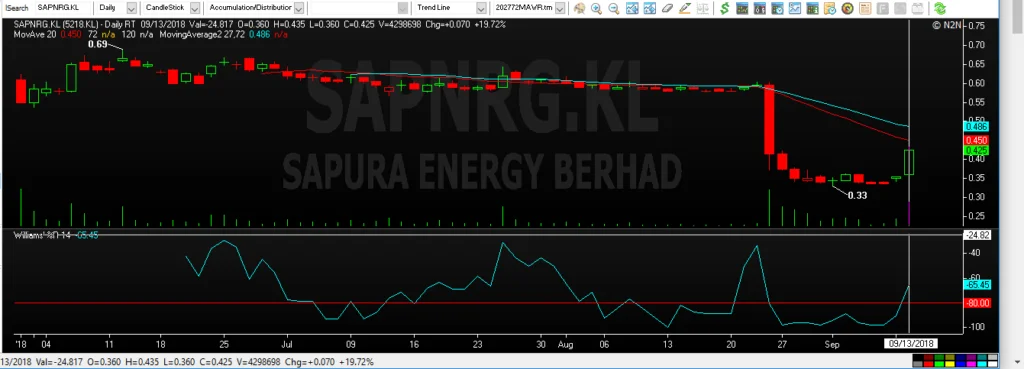Expand the CandleStick chart type dropdown

click(195, 8)
